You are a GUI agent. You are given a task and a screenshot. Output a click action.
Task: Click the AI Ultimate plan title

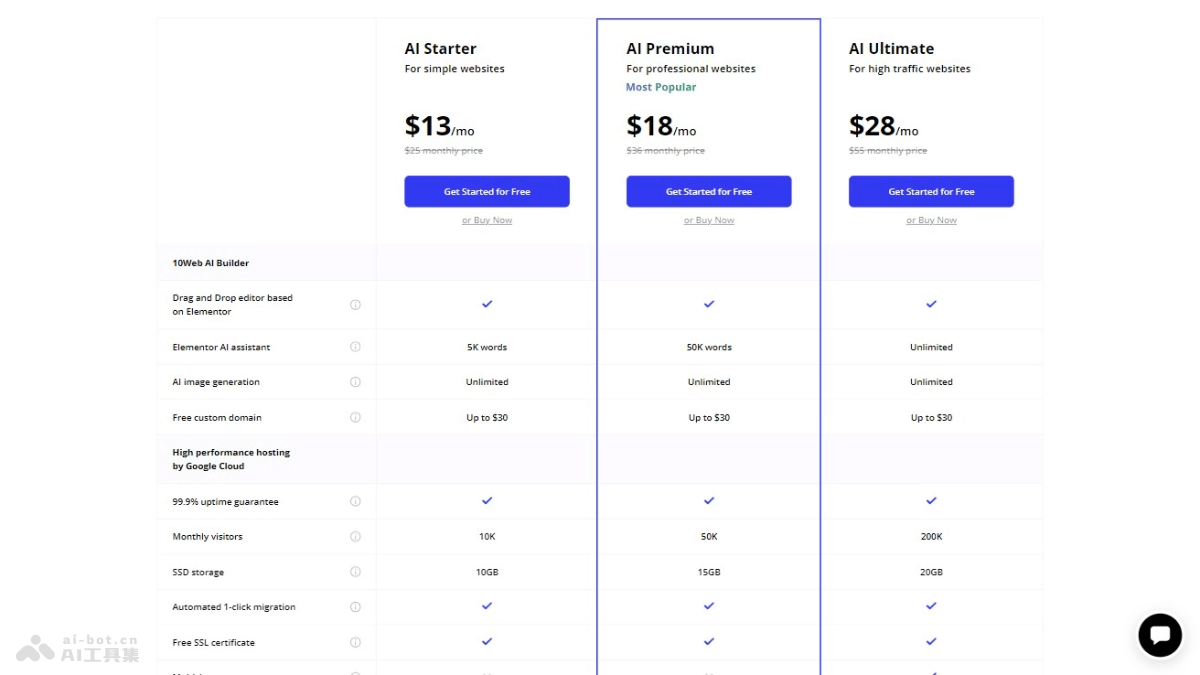click(891, 49)
